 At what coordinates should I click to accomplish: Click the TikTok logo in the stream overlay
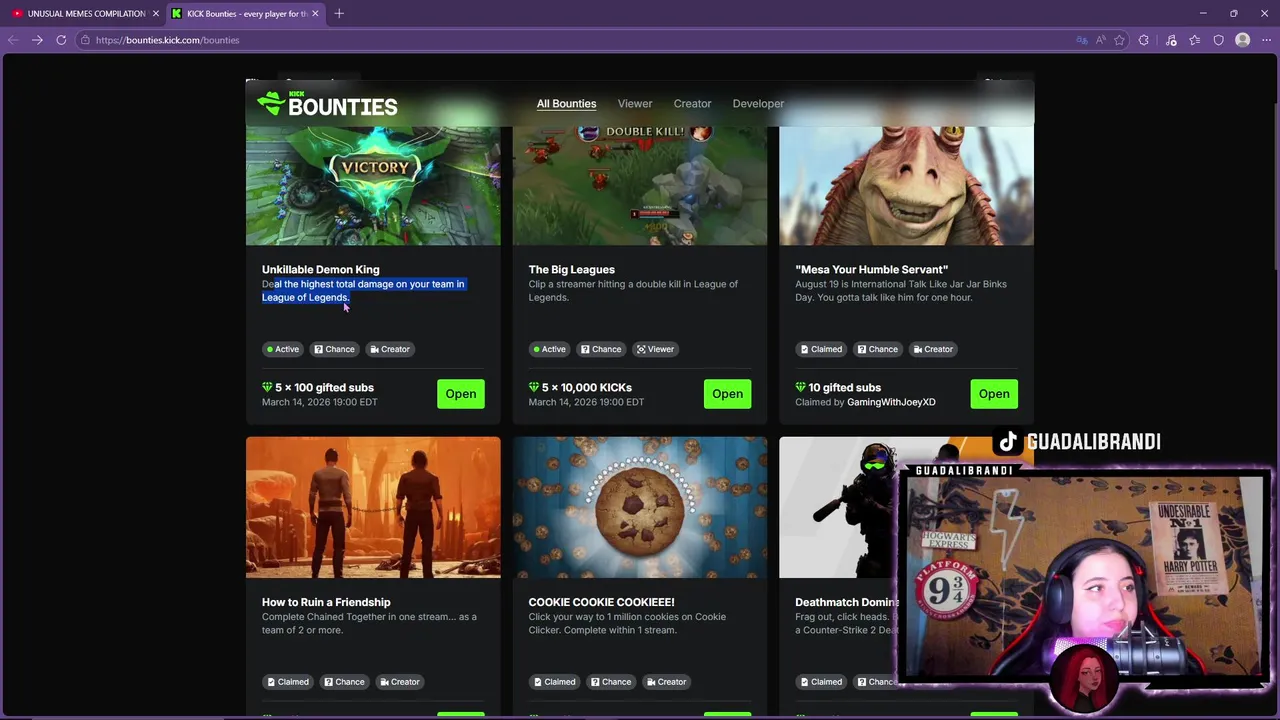coord(1007,442)
